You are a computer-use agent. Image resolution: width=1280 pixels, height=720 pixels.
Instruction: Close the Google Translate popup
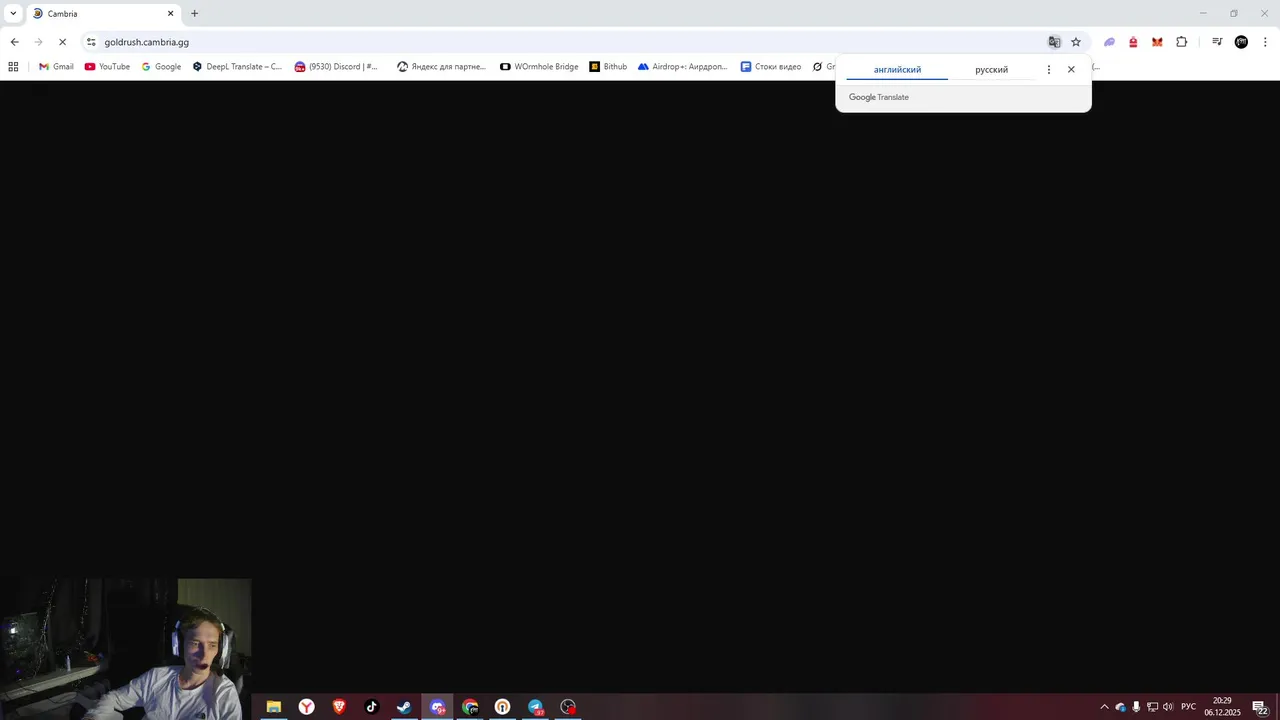(x=1071, y=70)
